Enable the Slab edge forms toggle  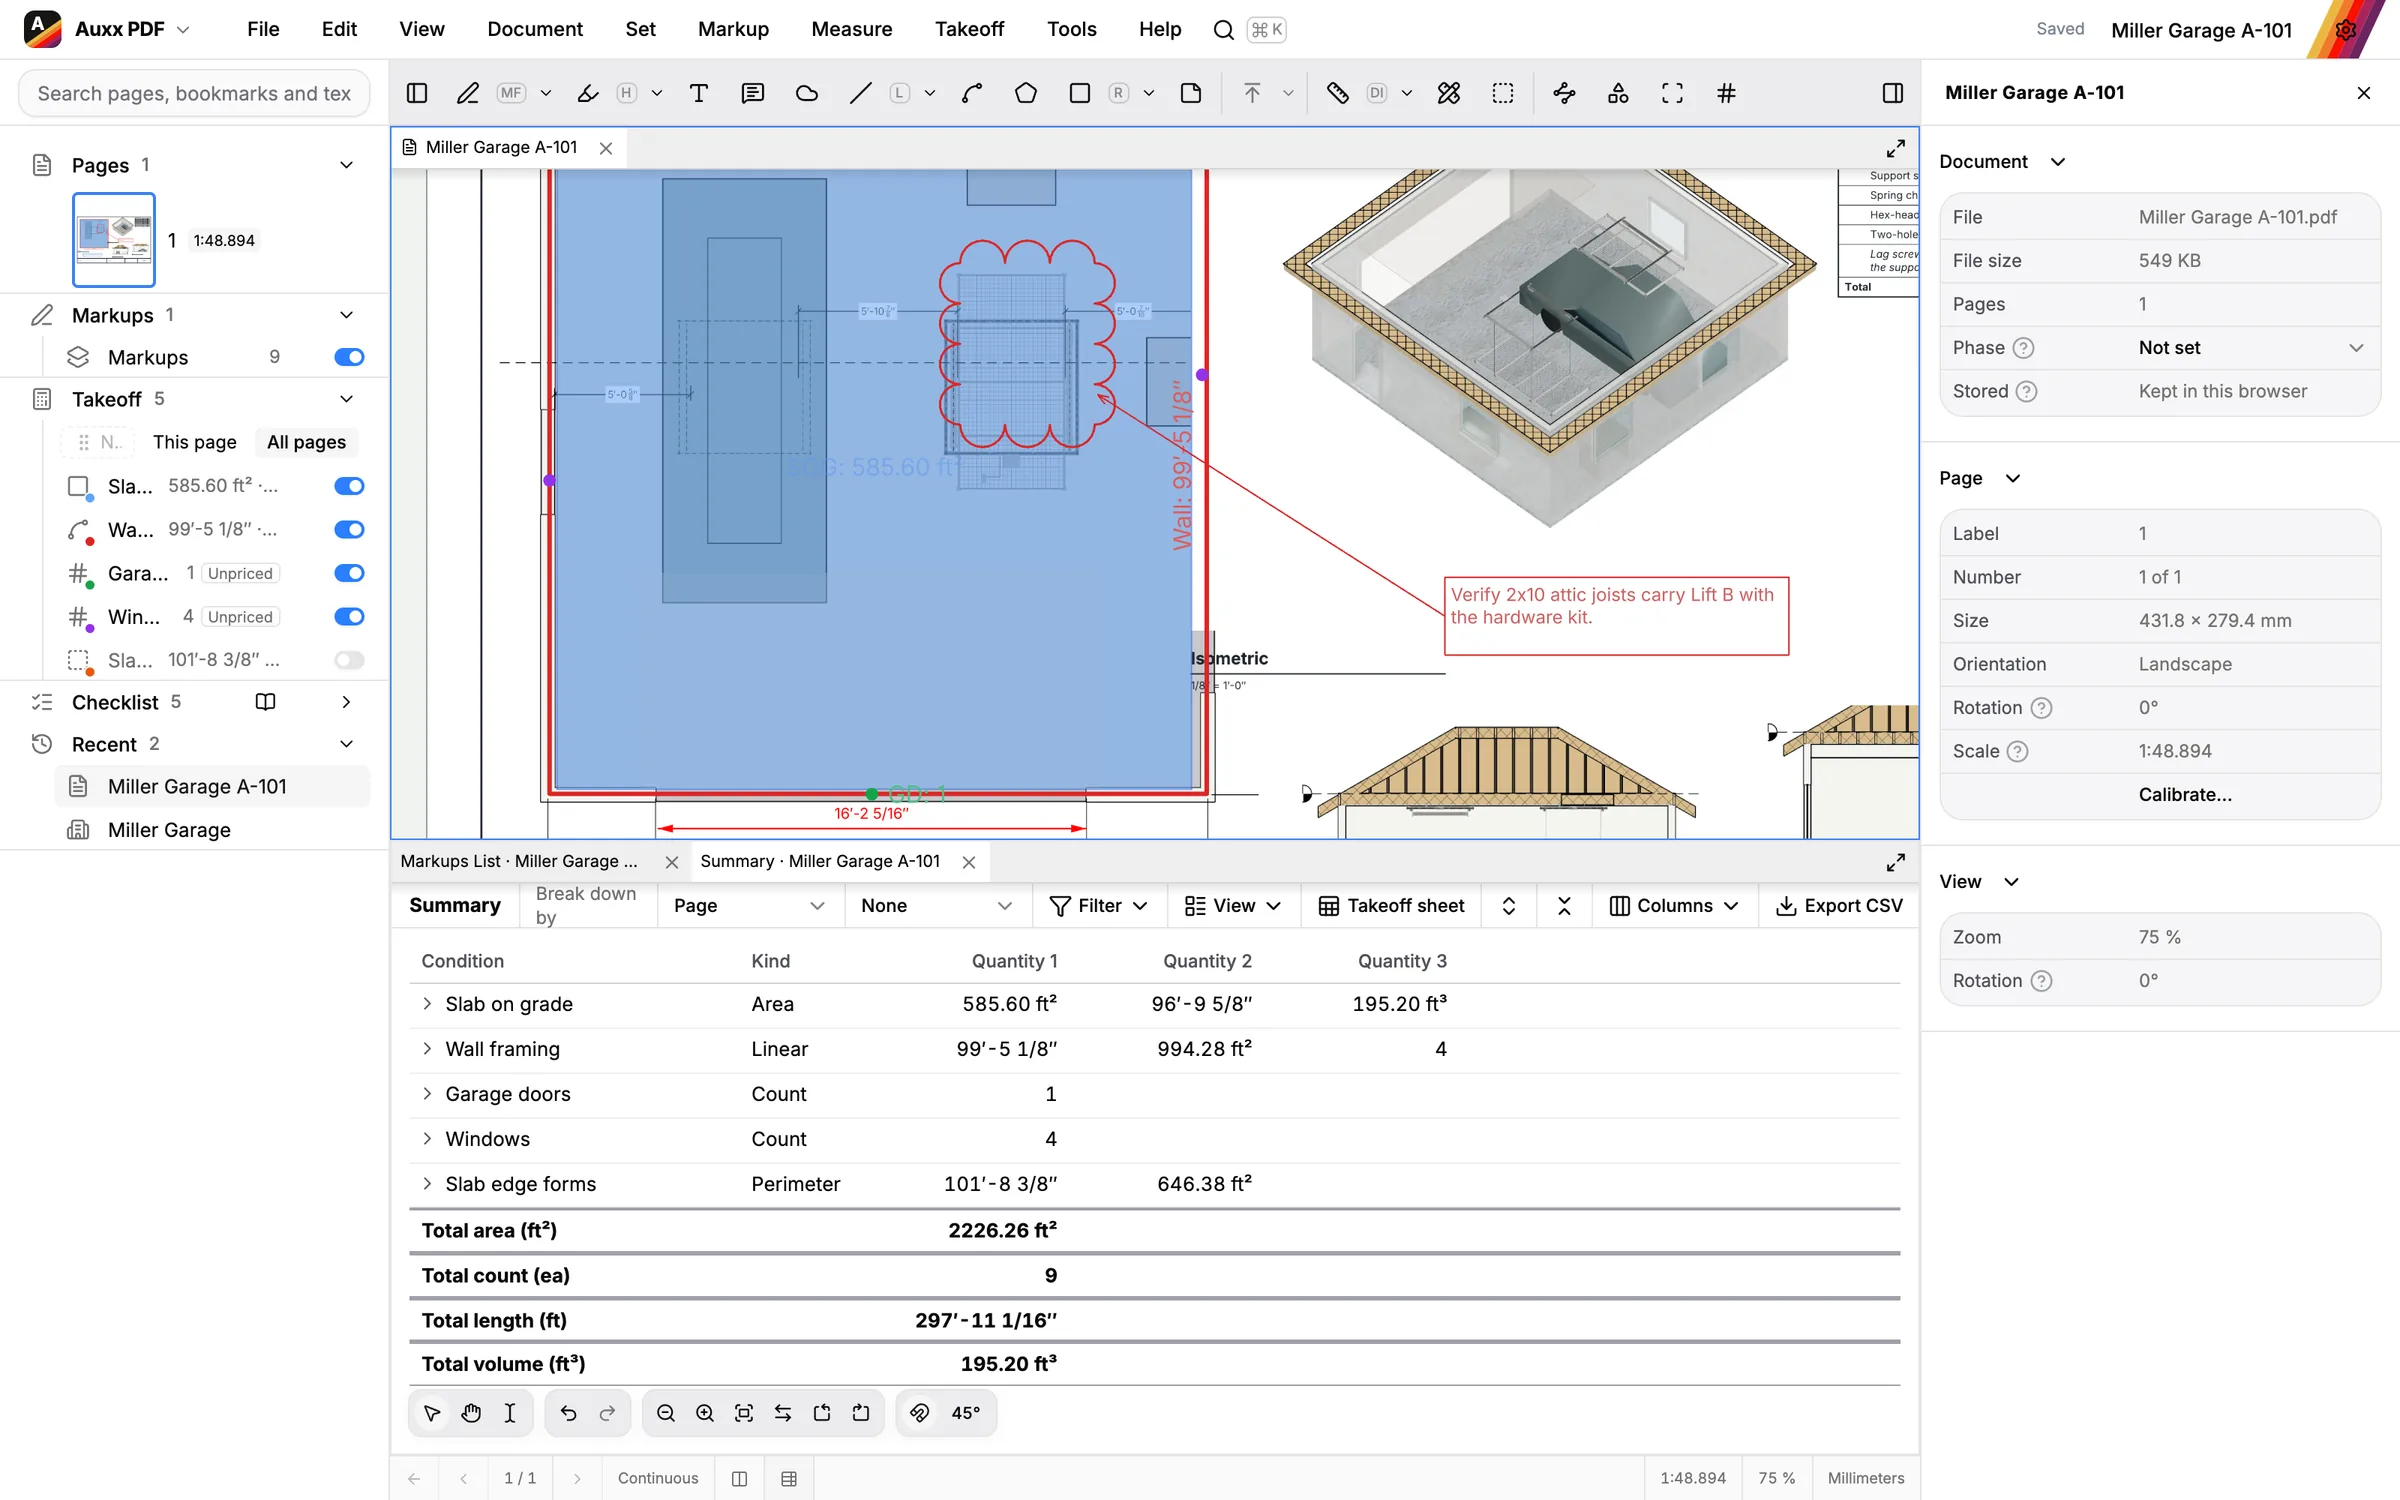(x=349, y=660)
